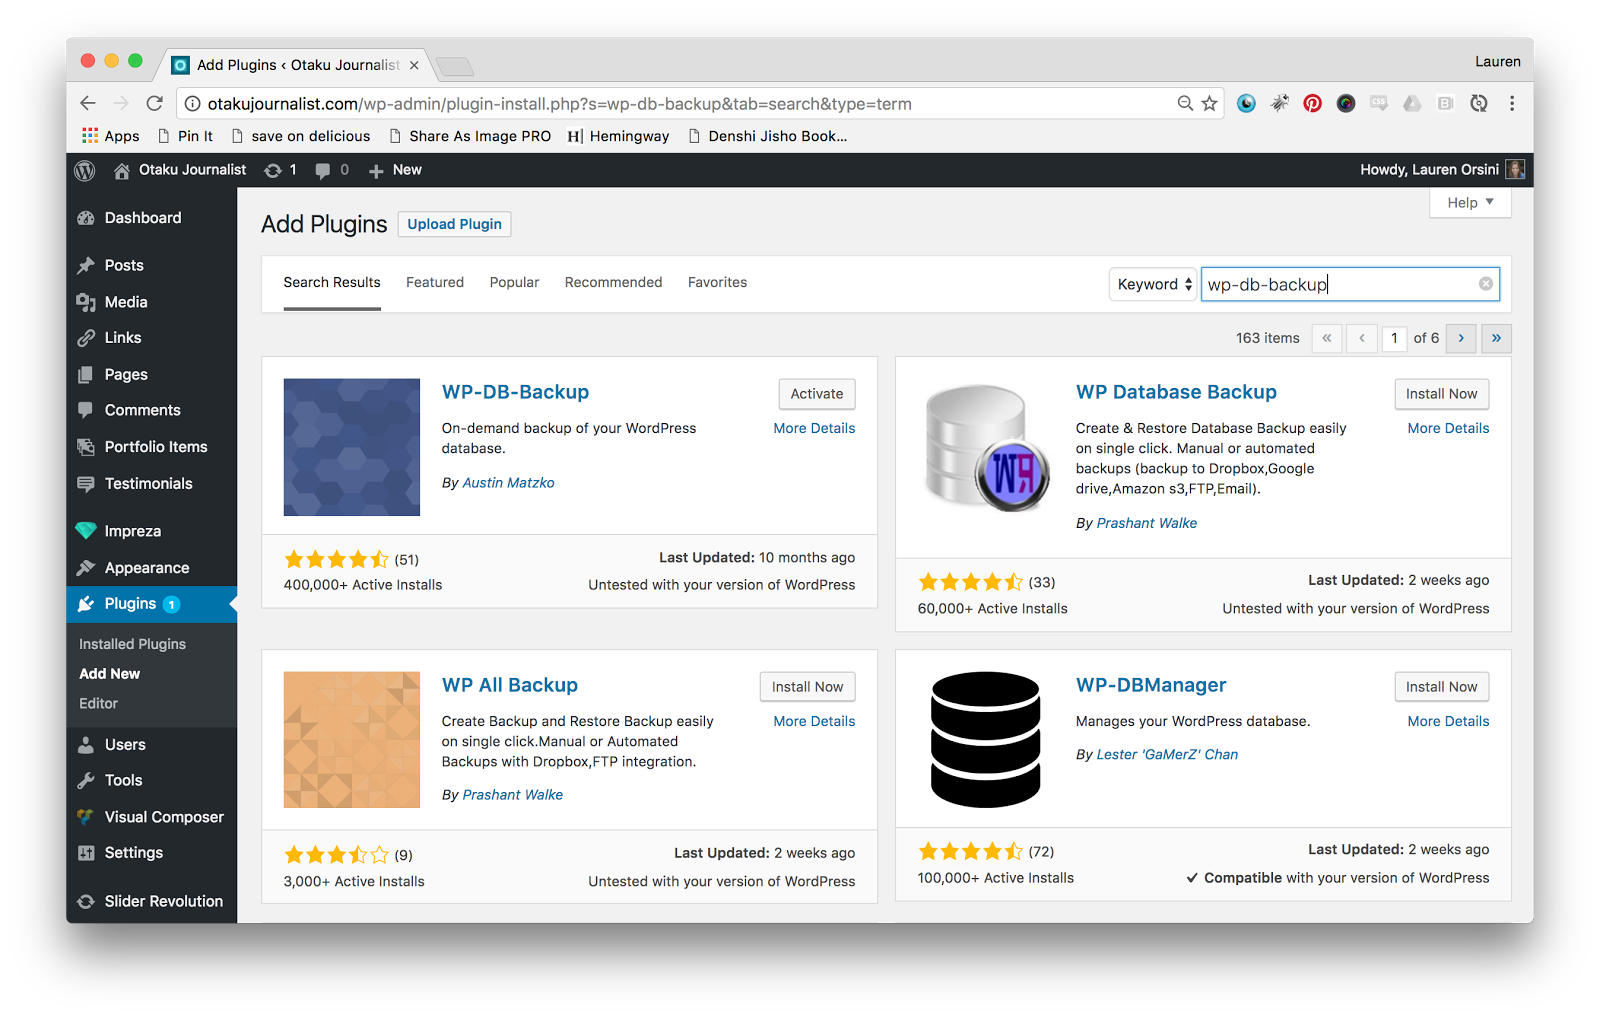The image size is (1600, 1018).
Task: Switch to the Featured tab
Action: pos(435,282)
